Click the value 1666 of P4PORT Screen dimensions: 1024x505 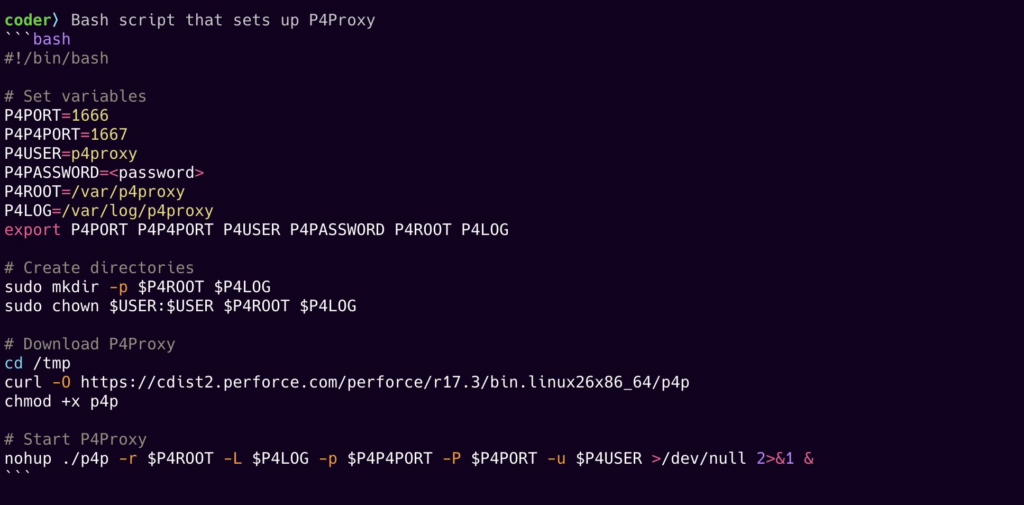click(x=89, y=116)
